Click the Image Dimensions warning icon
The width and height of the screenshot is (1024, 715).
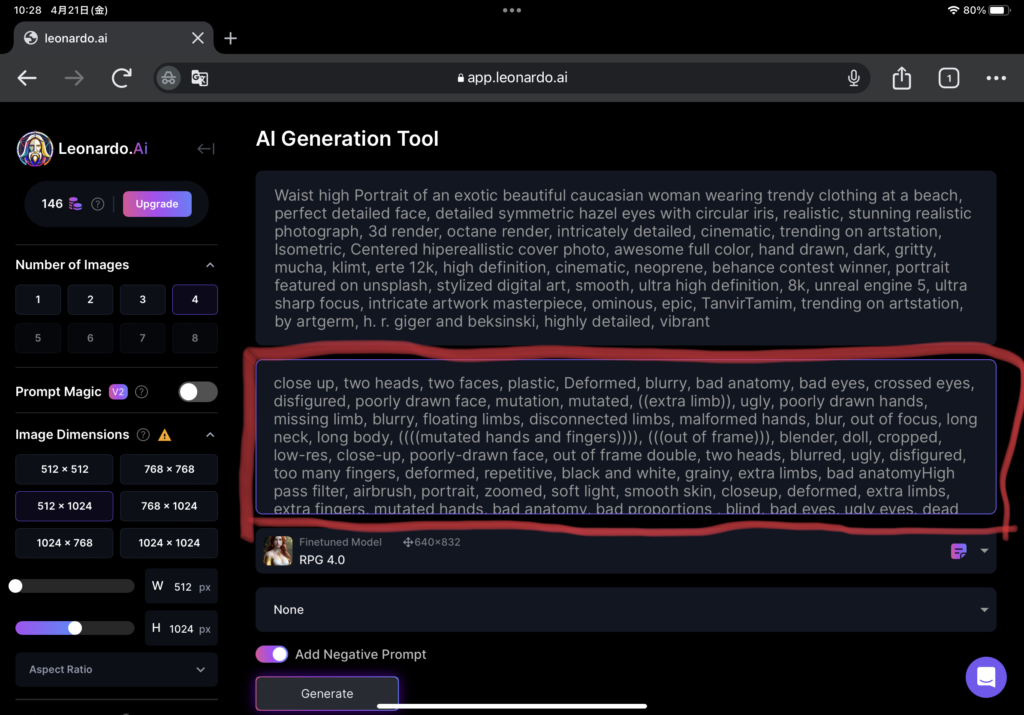coord(165,435)
